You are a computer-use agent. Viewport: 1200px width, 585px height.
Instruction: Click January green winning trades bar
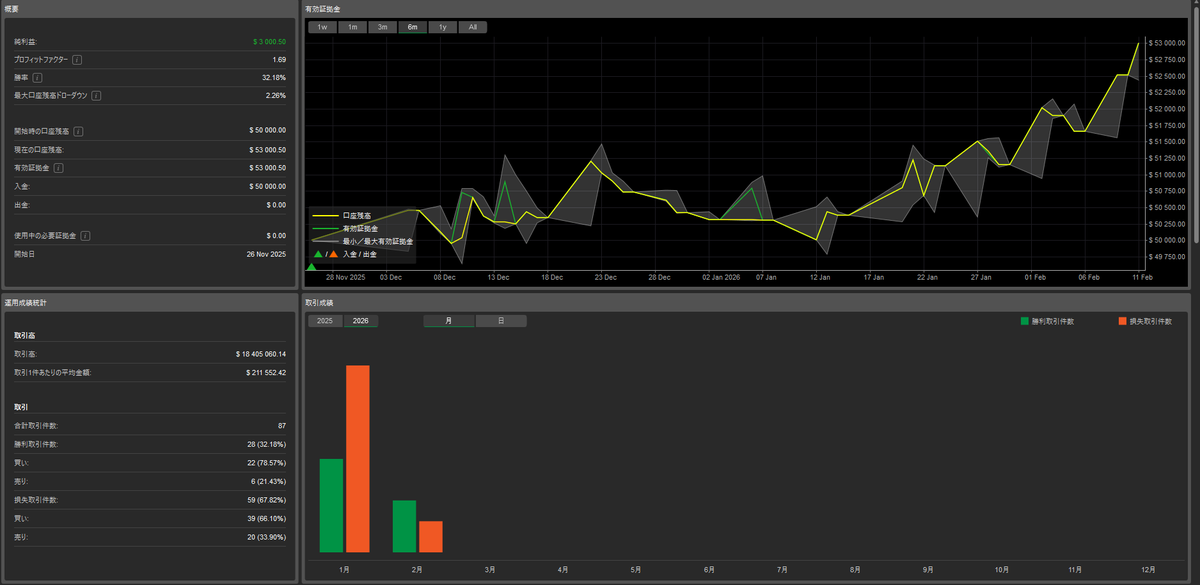tap(331, 505)
